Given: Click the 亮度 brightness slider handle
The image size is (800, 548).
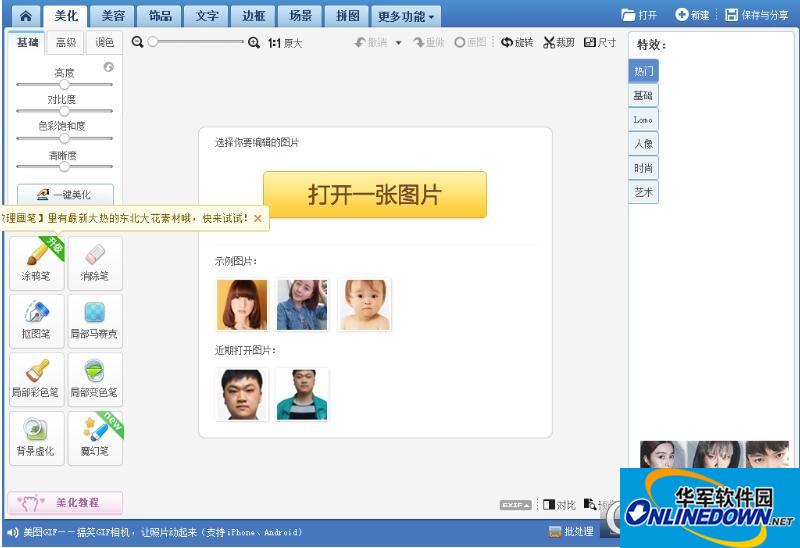Looking at the screenshot, I should (x=64, y=84).
